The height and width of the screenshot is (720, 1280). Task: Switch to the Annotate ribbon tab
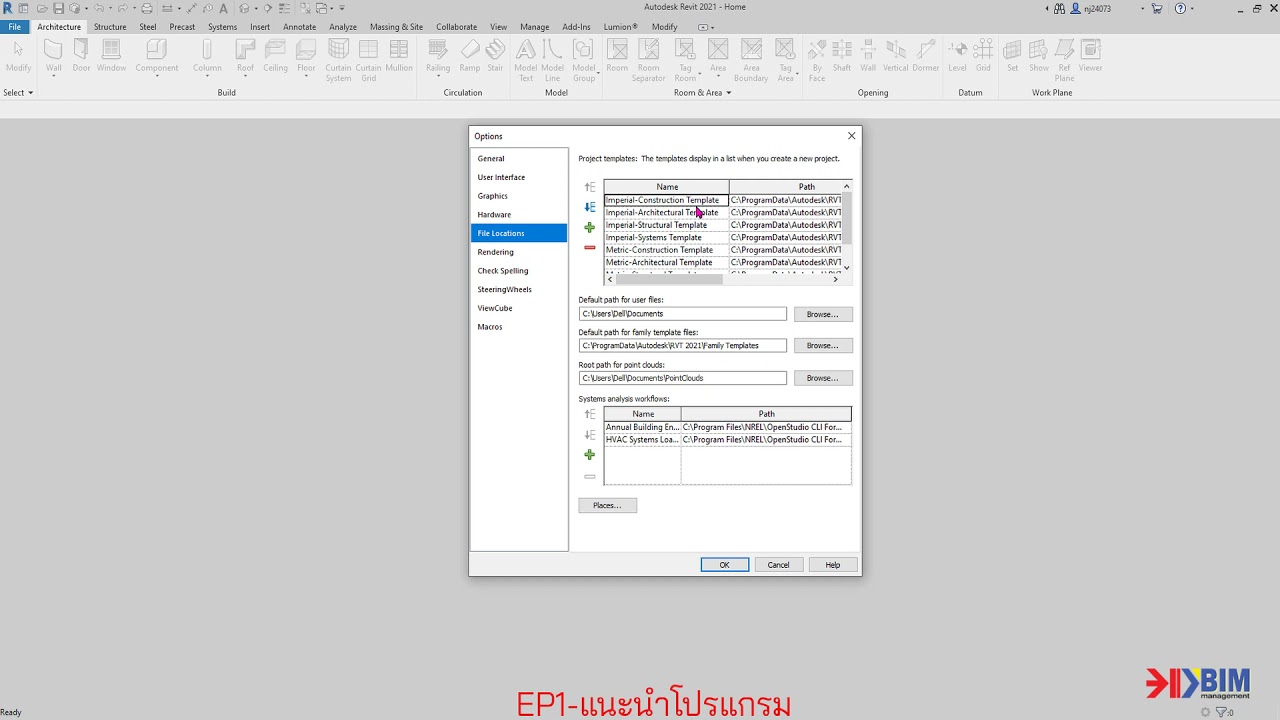point(299,27)
